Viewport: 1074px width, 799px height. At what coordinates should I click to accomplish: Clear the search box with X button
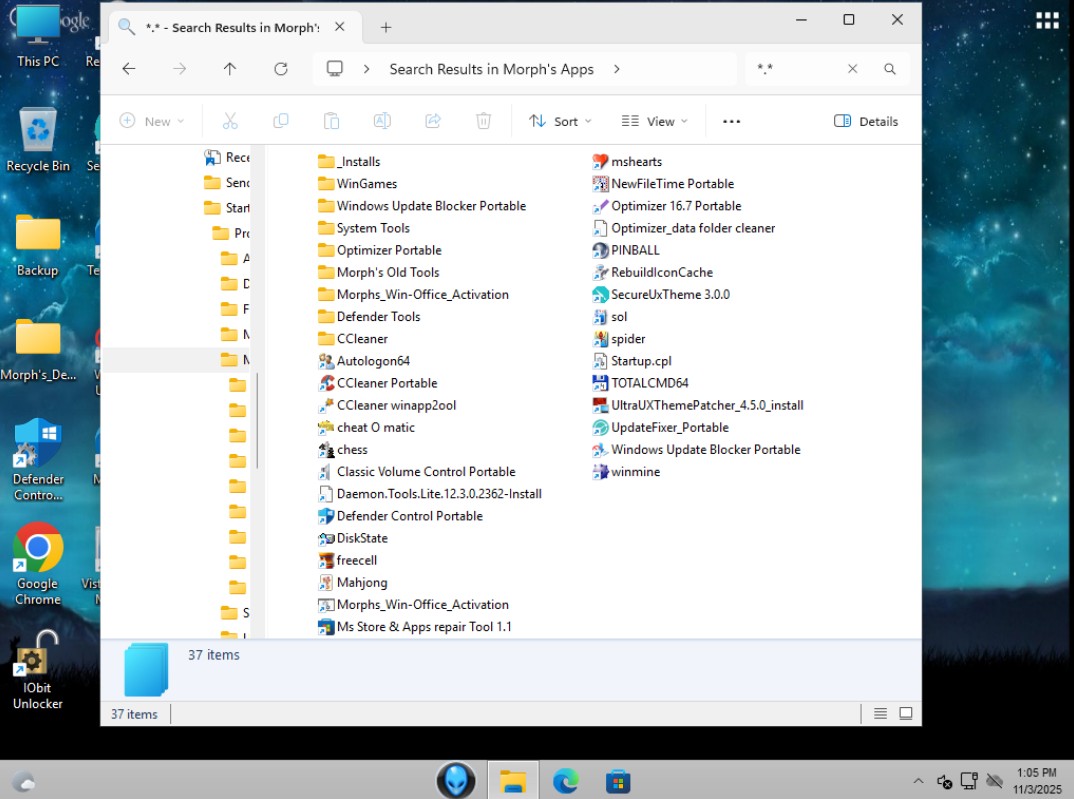(x=852, y=69)
